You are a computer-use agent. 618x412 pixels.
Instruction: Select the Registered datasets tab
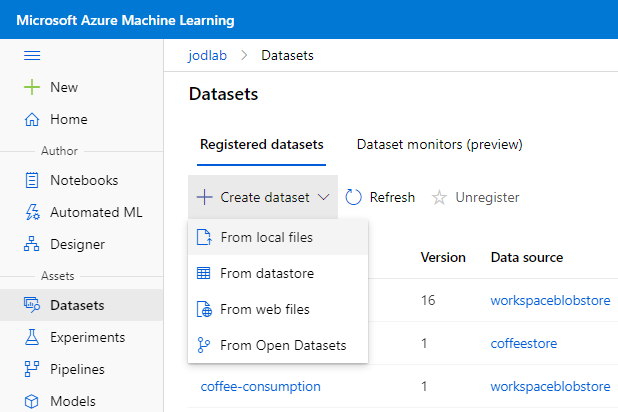pos(261,145)
